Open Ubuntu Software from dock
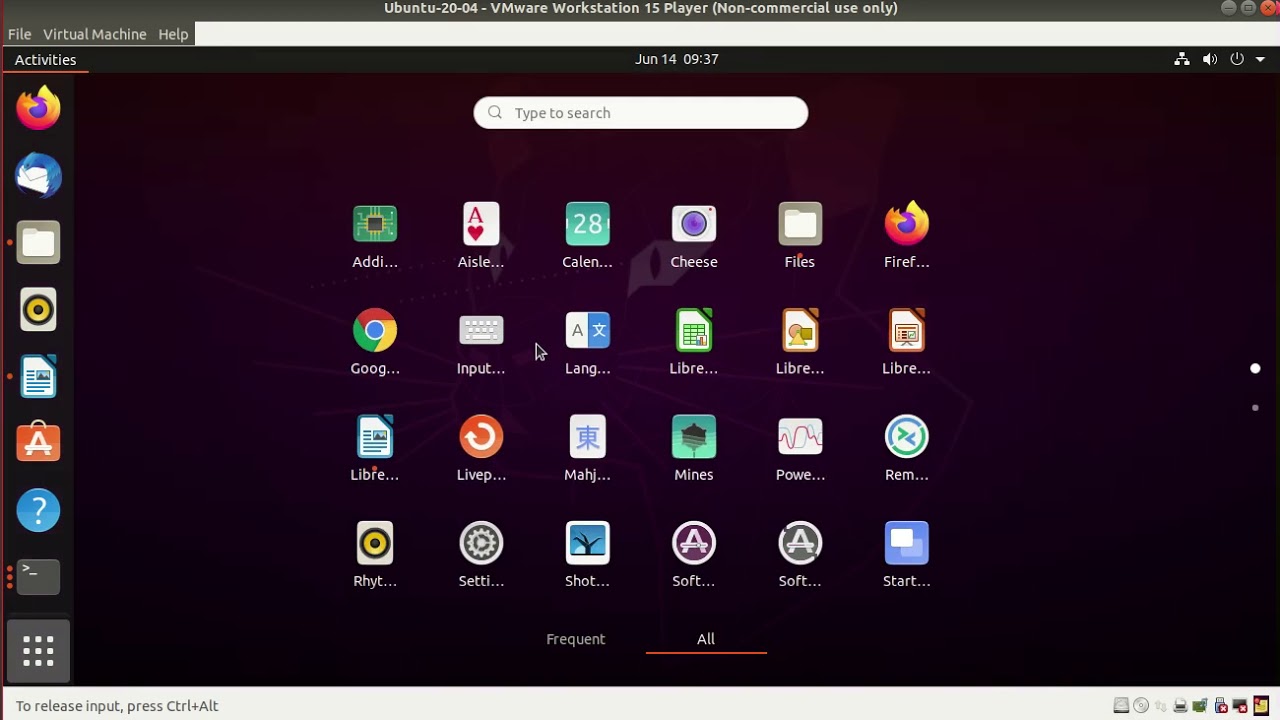 [x=38, y=443]
